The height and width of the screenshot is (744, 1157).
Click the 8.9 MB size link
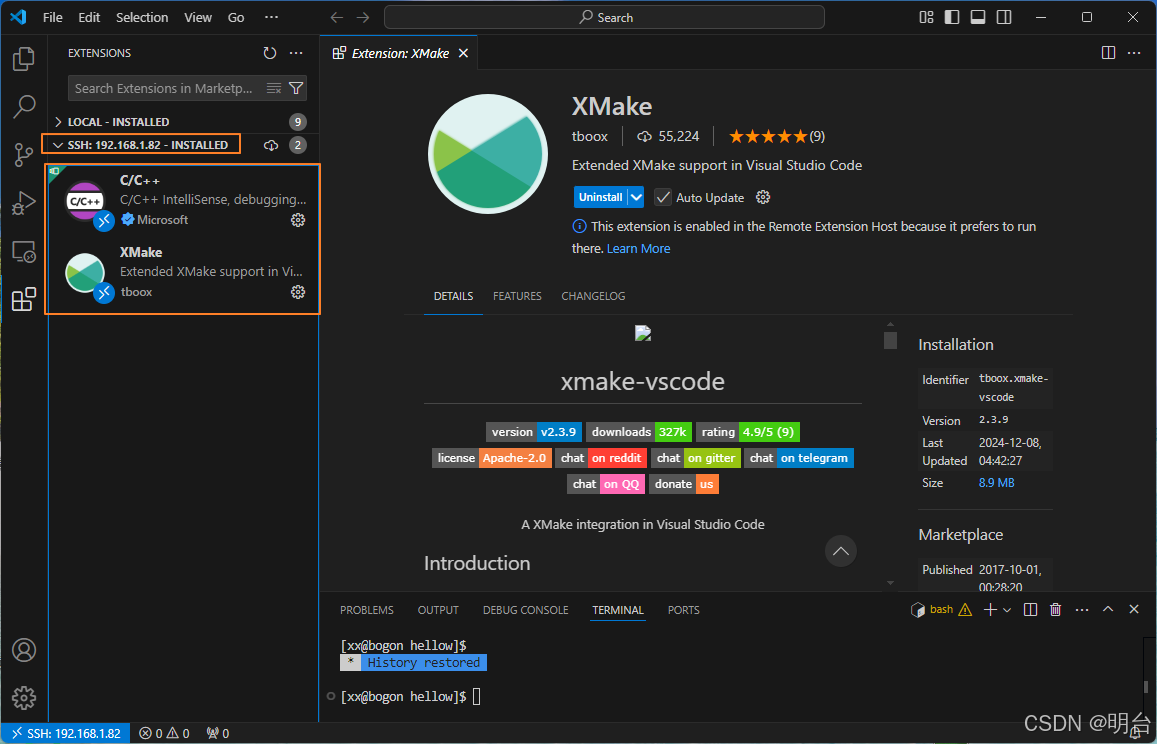pyautogui.click(x=996, y=483)
